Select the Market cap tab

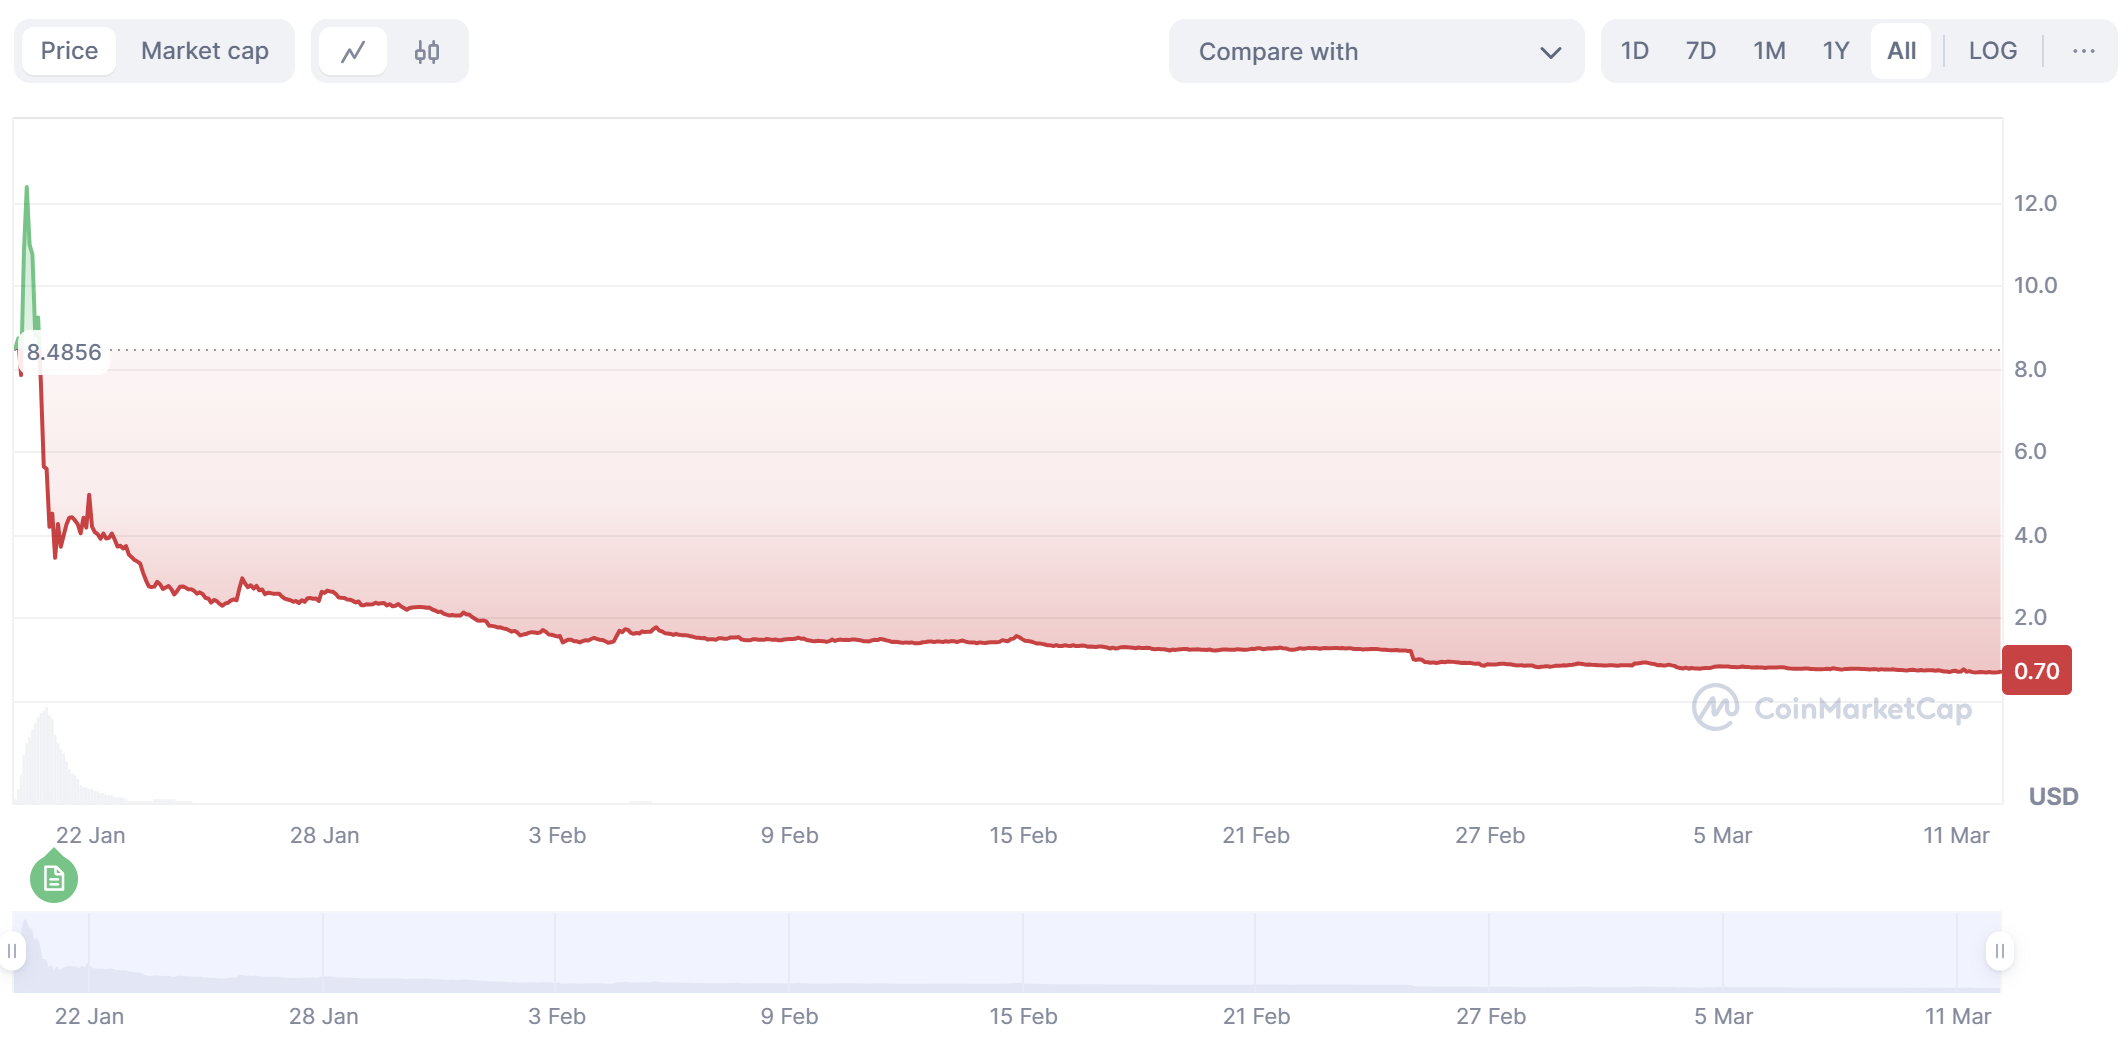204,51
